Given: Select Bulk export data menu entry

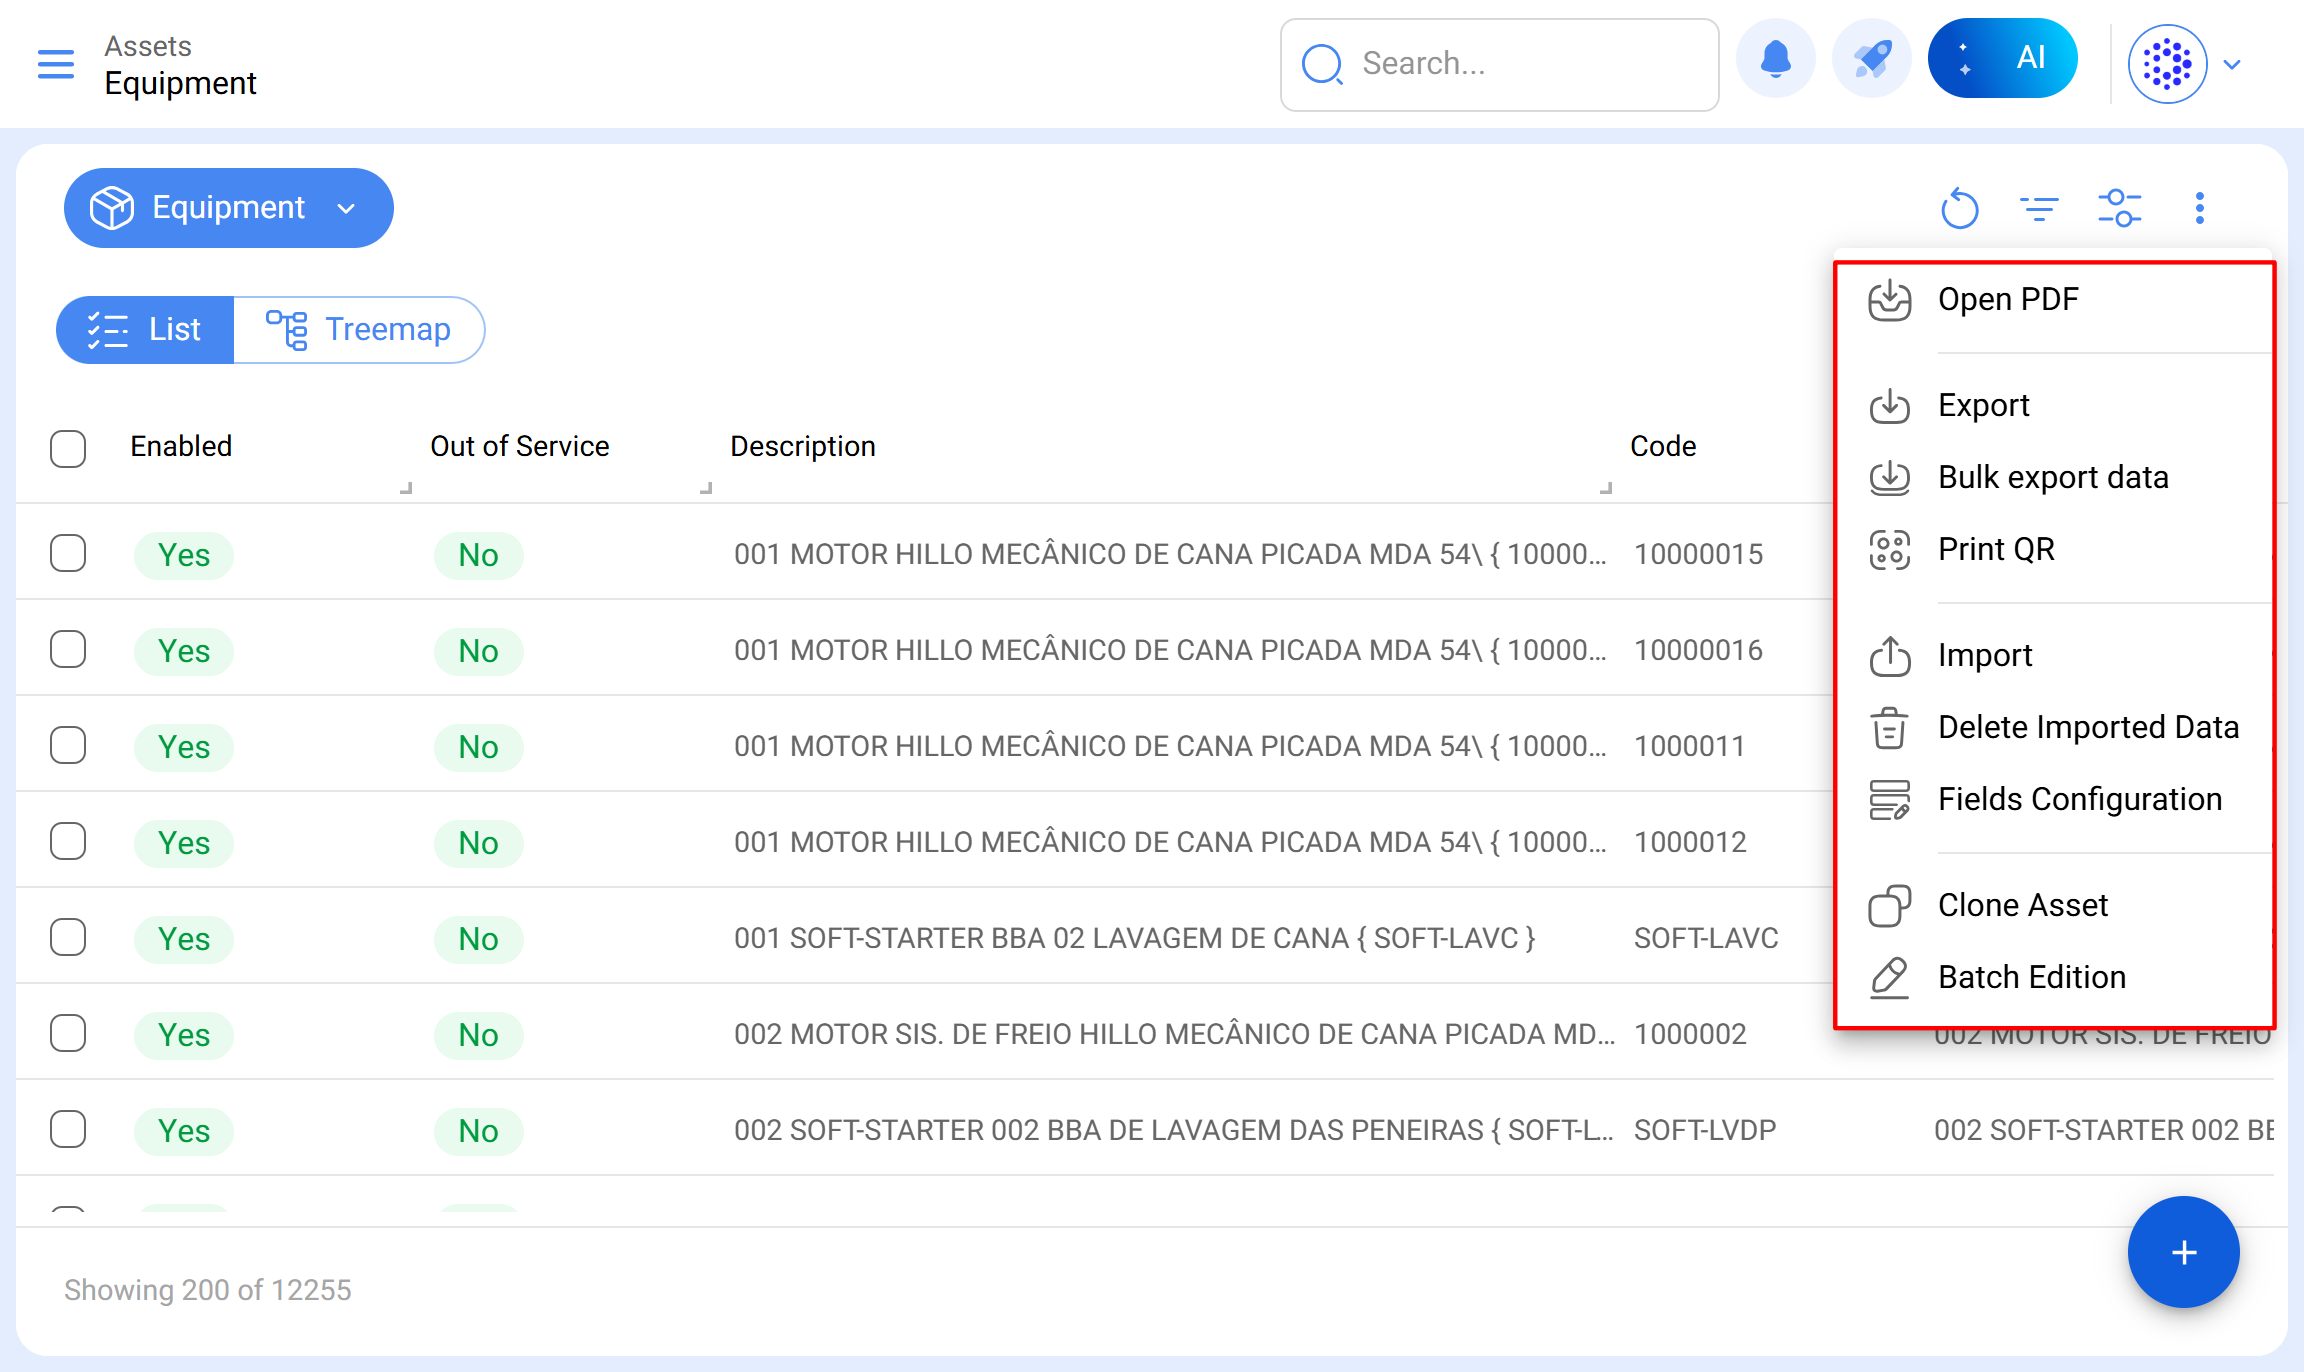Looking at the screenshot, I should point(2052,477).
